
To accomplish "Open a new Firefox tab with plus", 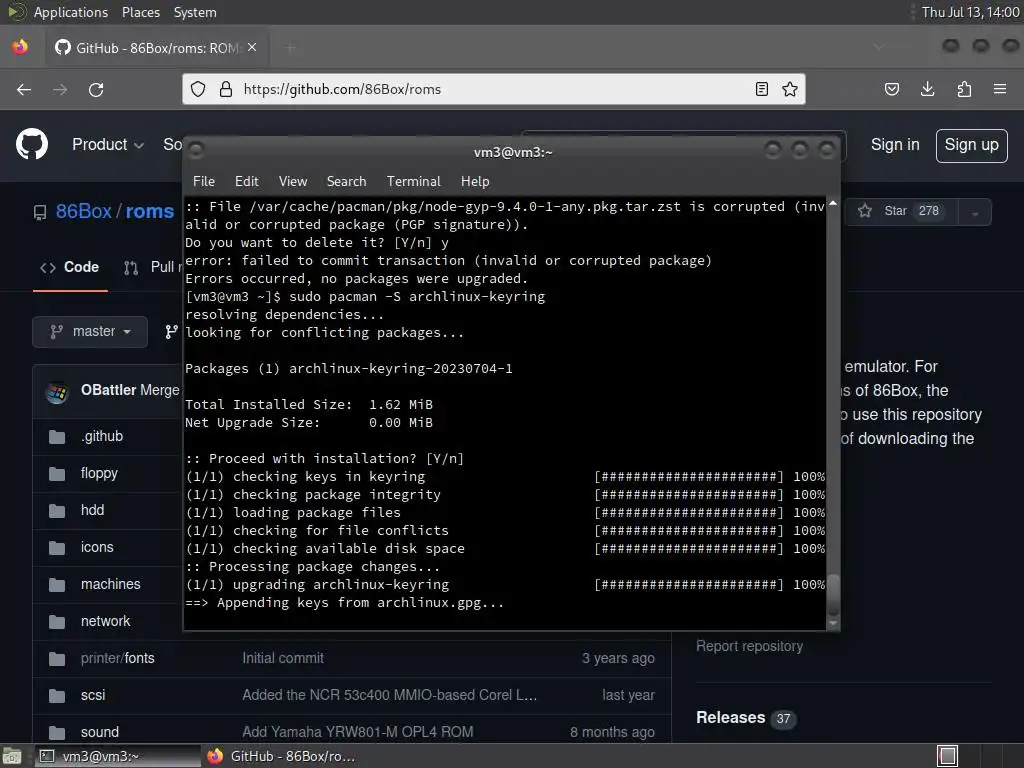I will (x=290, y=47).
